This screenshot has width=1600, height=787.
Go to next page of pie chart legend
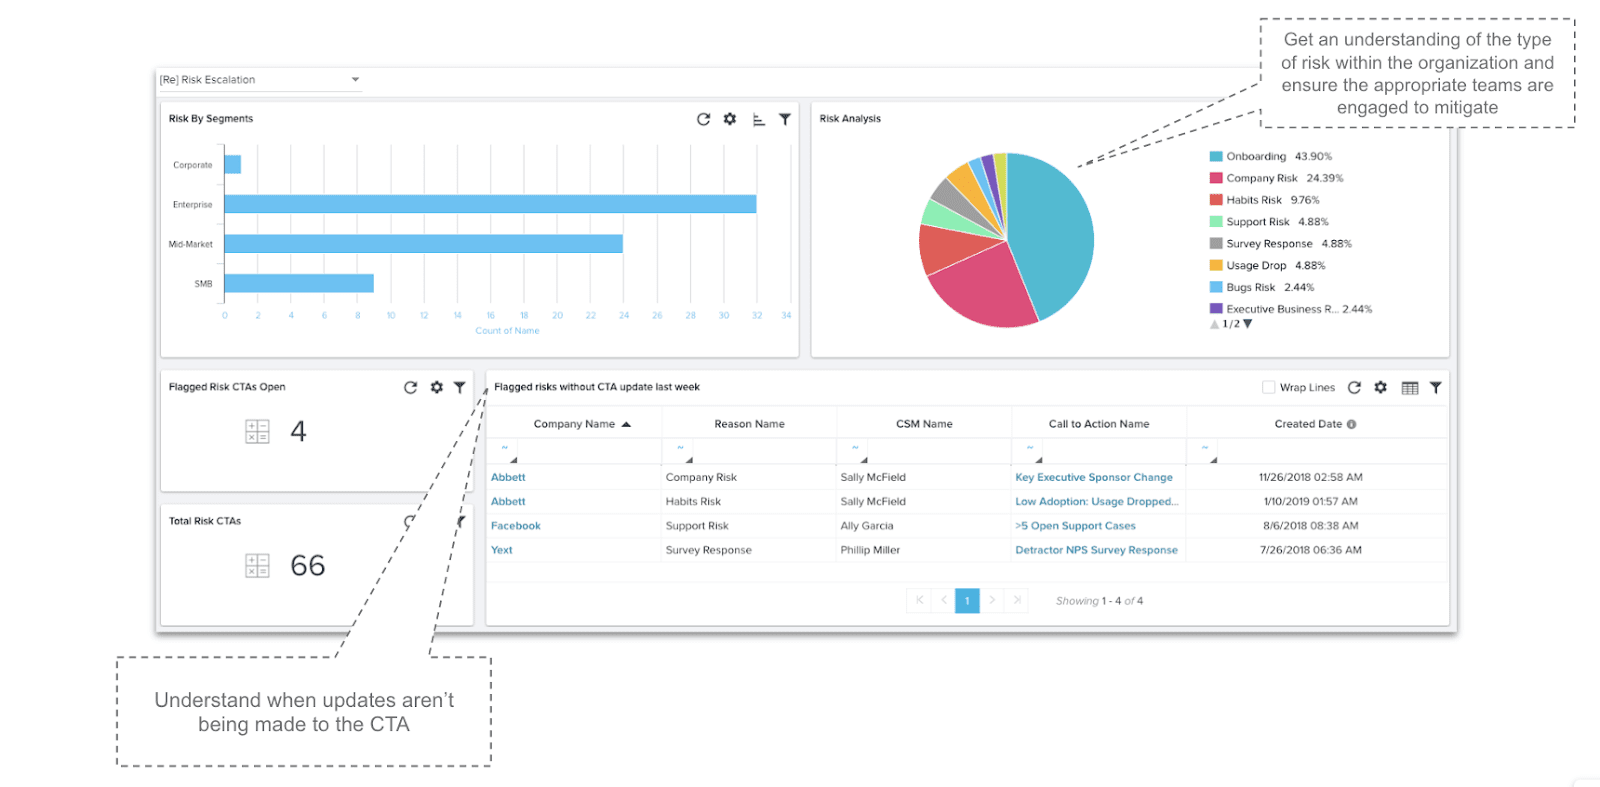pos(1248,324)
